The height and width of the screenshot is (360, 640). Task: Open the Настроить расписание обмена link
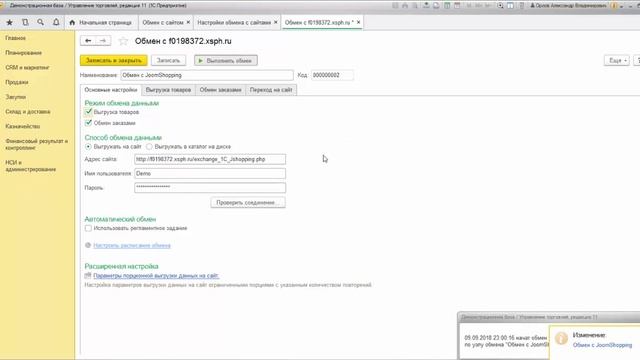point(132,245)
